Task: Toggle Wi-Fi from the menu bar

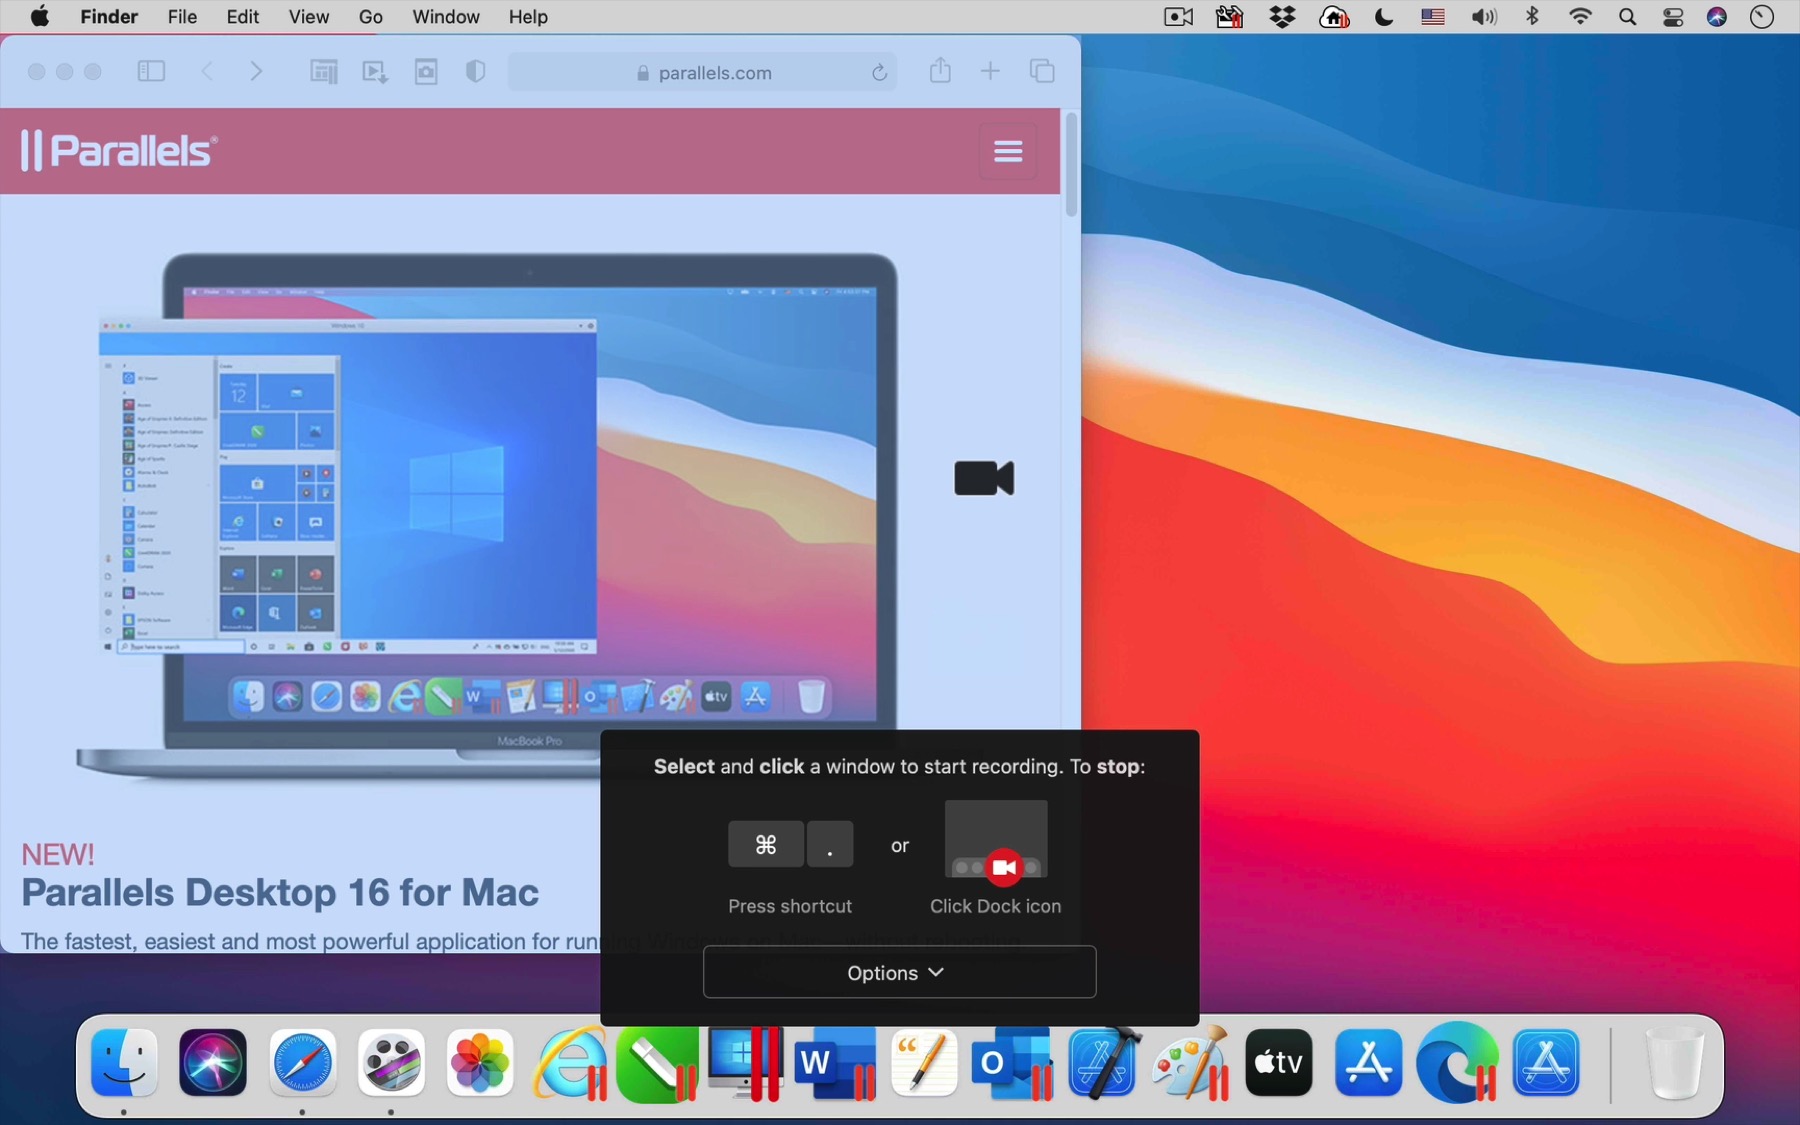Action: click(x=1580, y=17)
